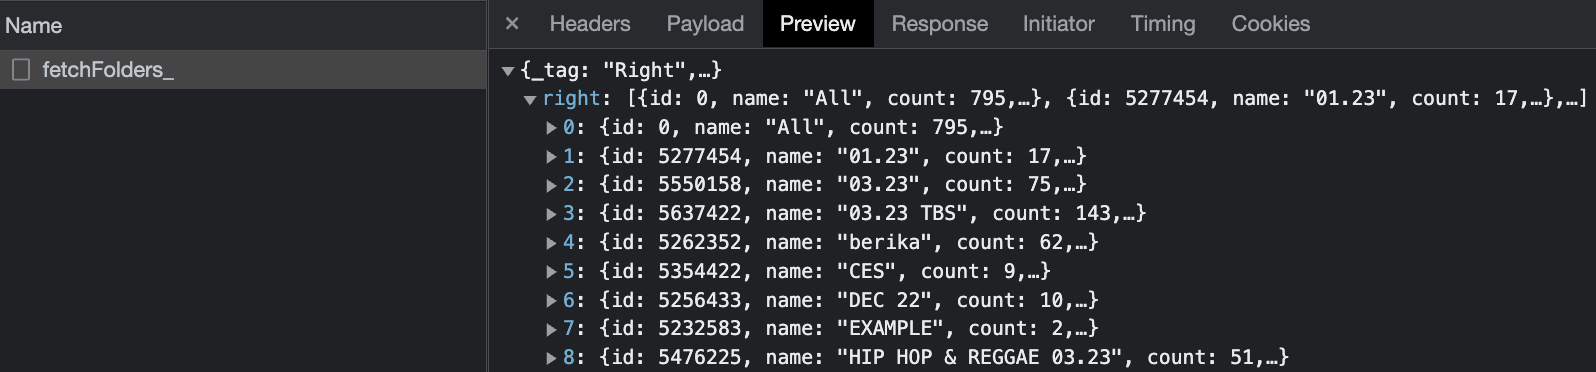
Task: Close the request details panel
Action: (x=512, y=23)
